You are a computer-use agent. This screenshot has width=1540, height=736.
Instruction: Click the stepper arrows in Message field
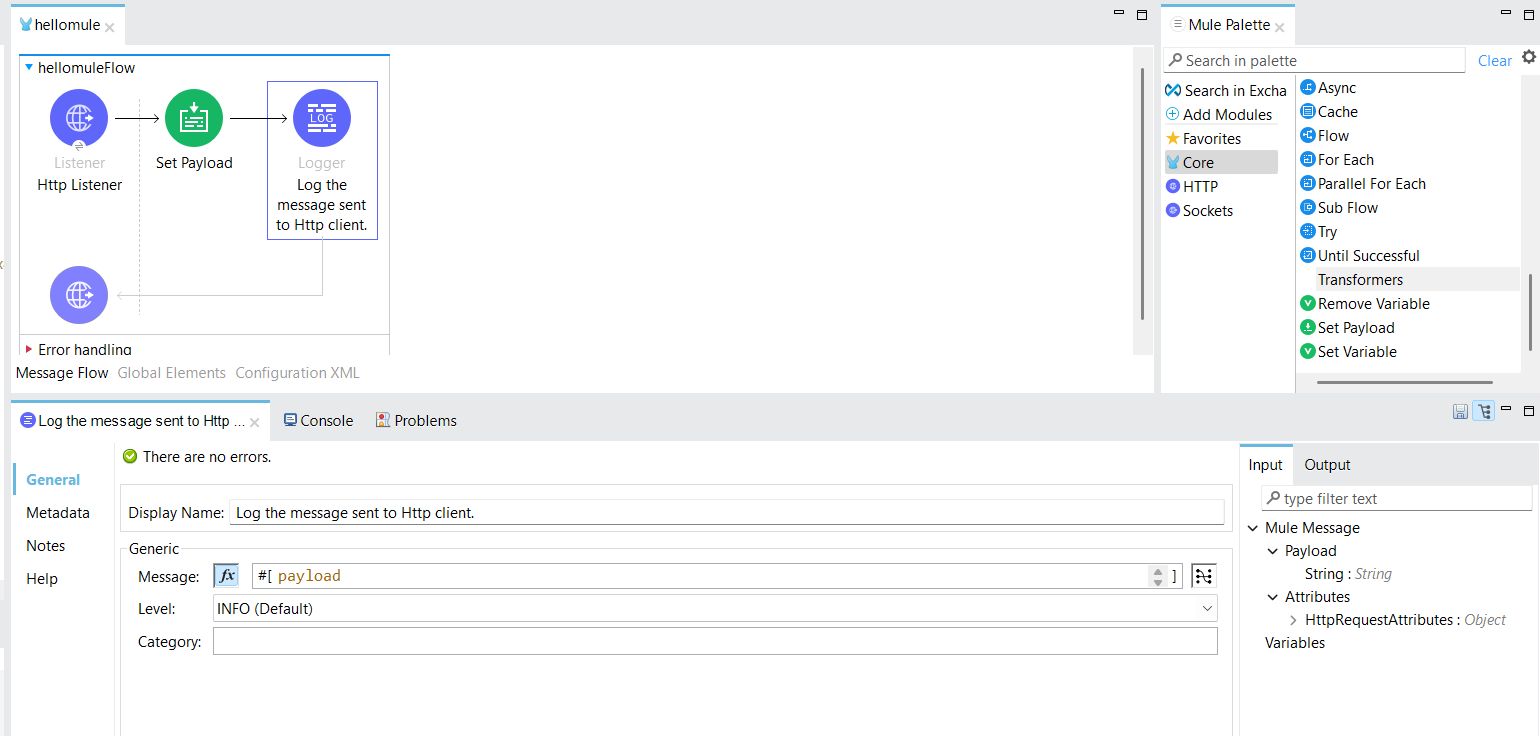pyautogui.click(x=1158, y=576)
